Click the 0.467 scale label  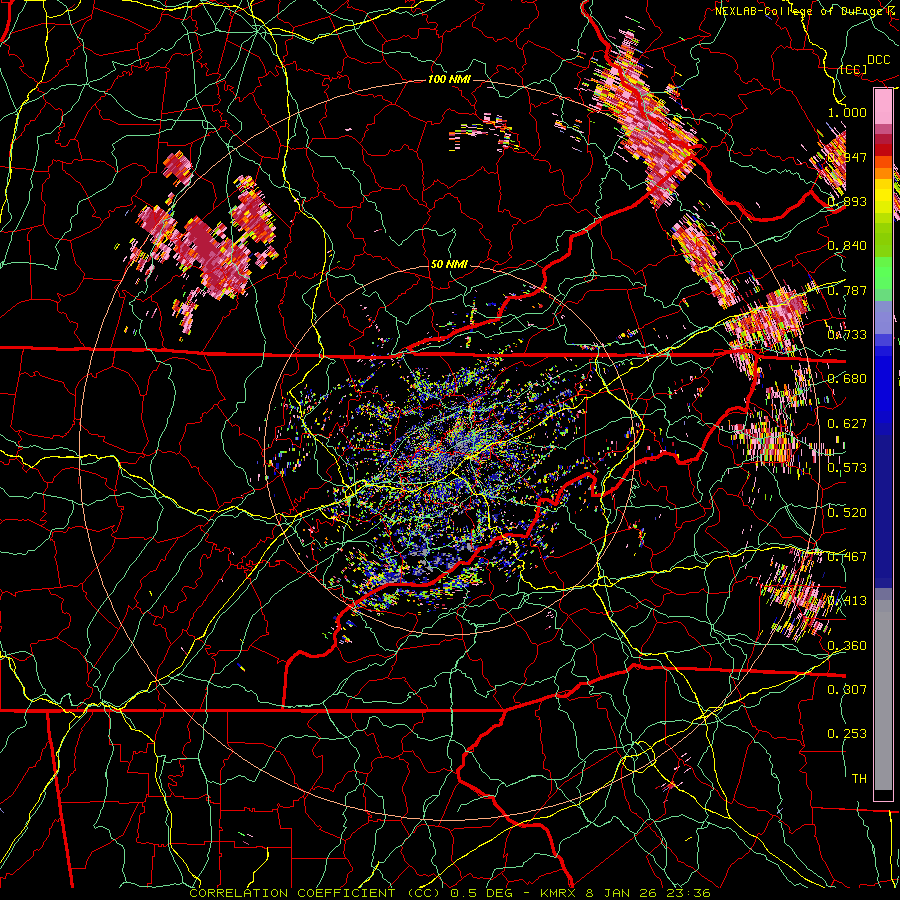coord(847,557)
